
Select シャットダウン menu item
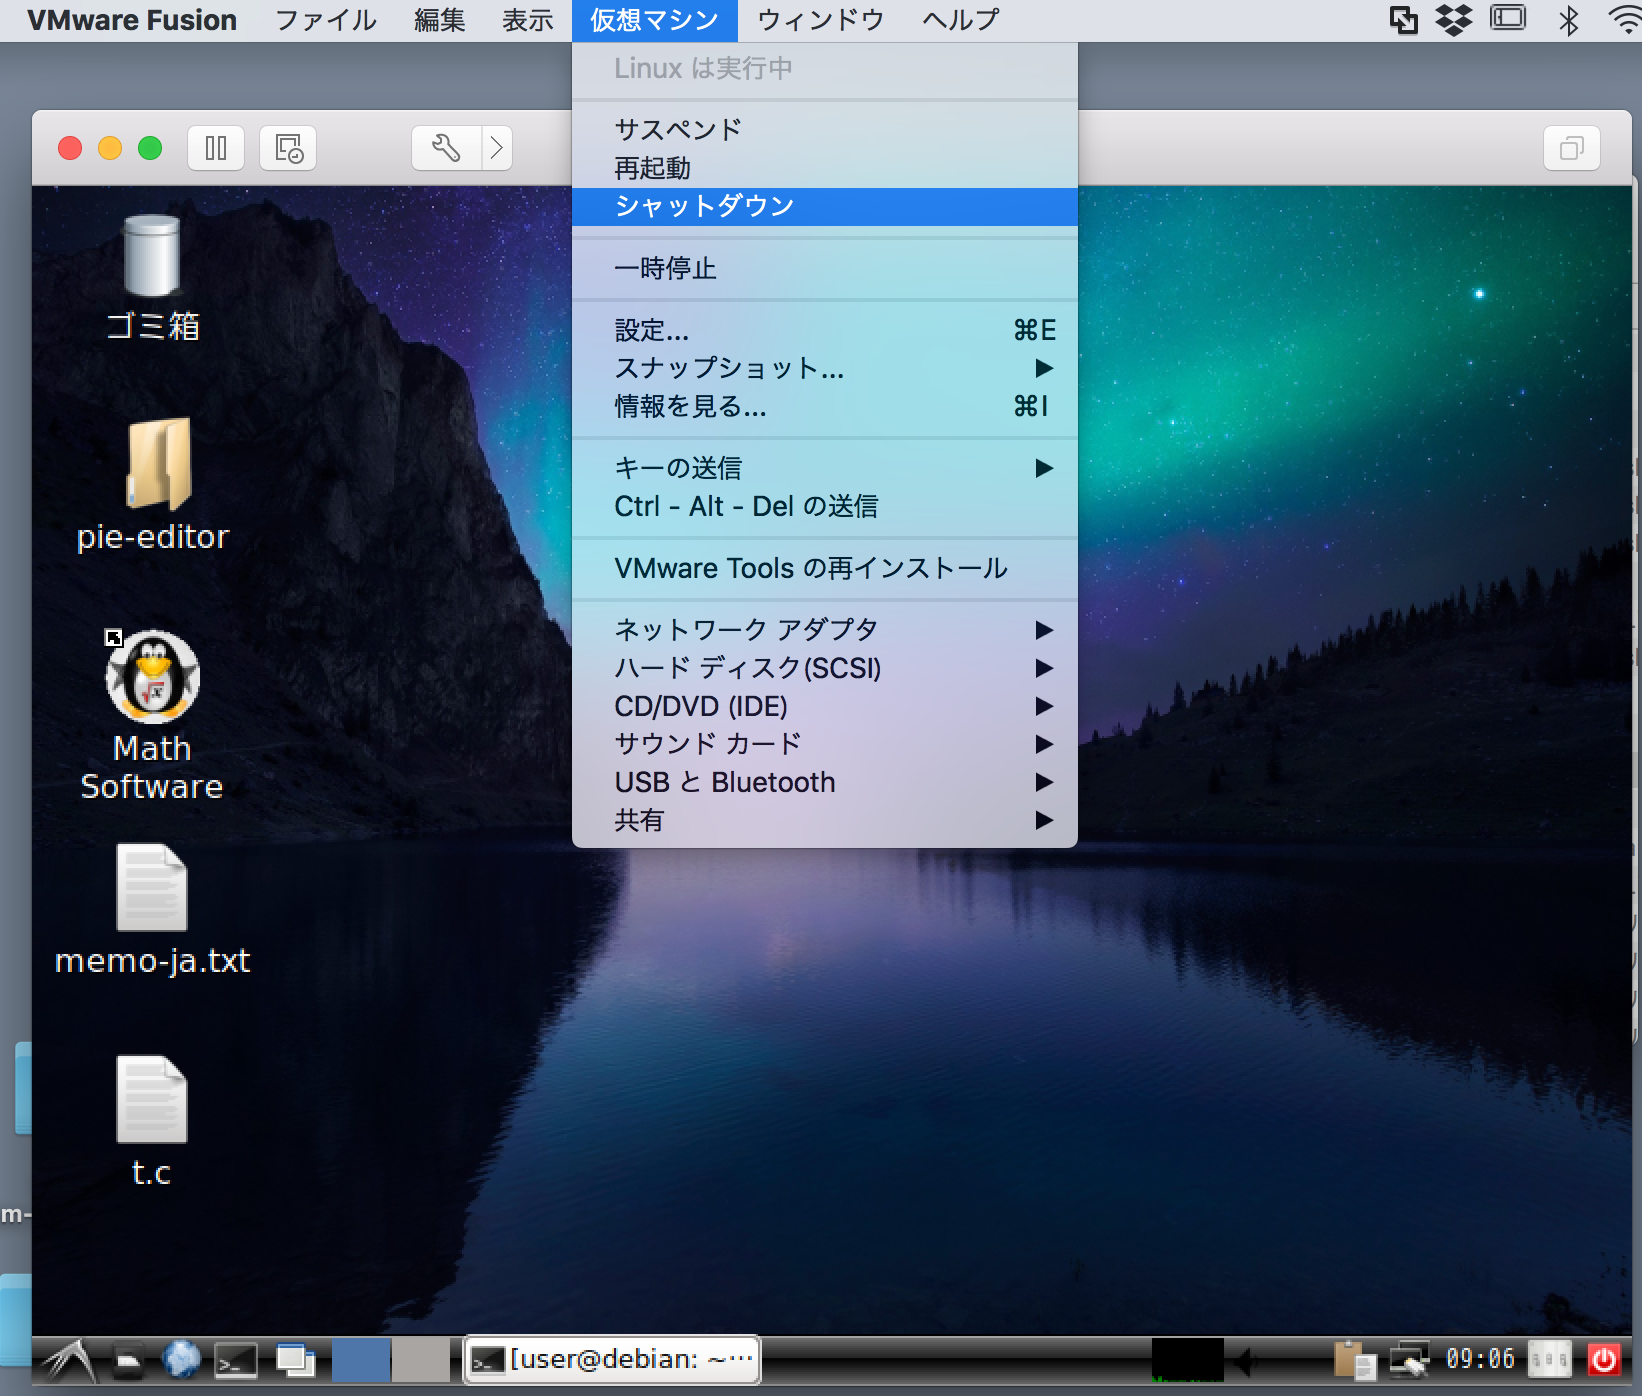pyautogui.click(x=825, y=206)
